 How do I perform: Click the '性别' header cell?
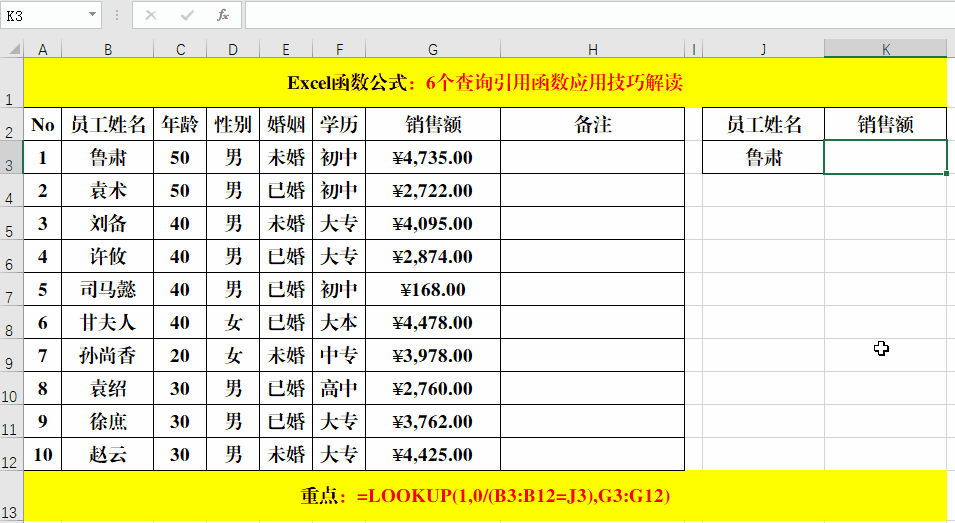pos(233,124)
